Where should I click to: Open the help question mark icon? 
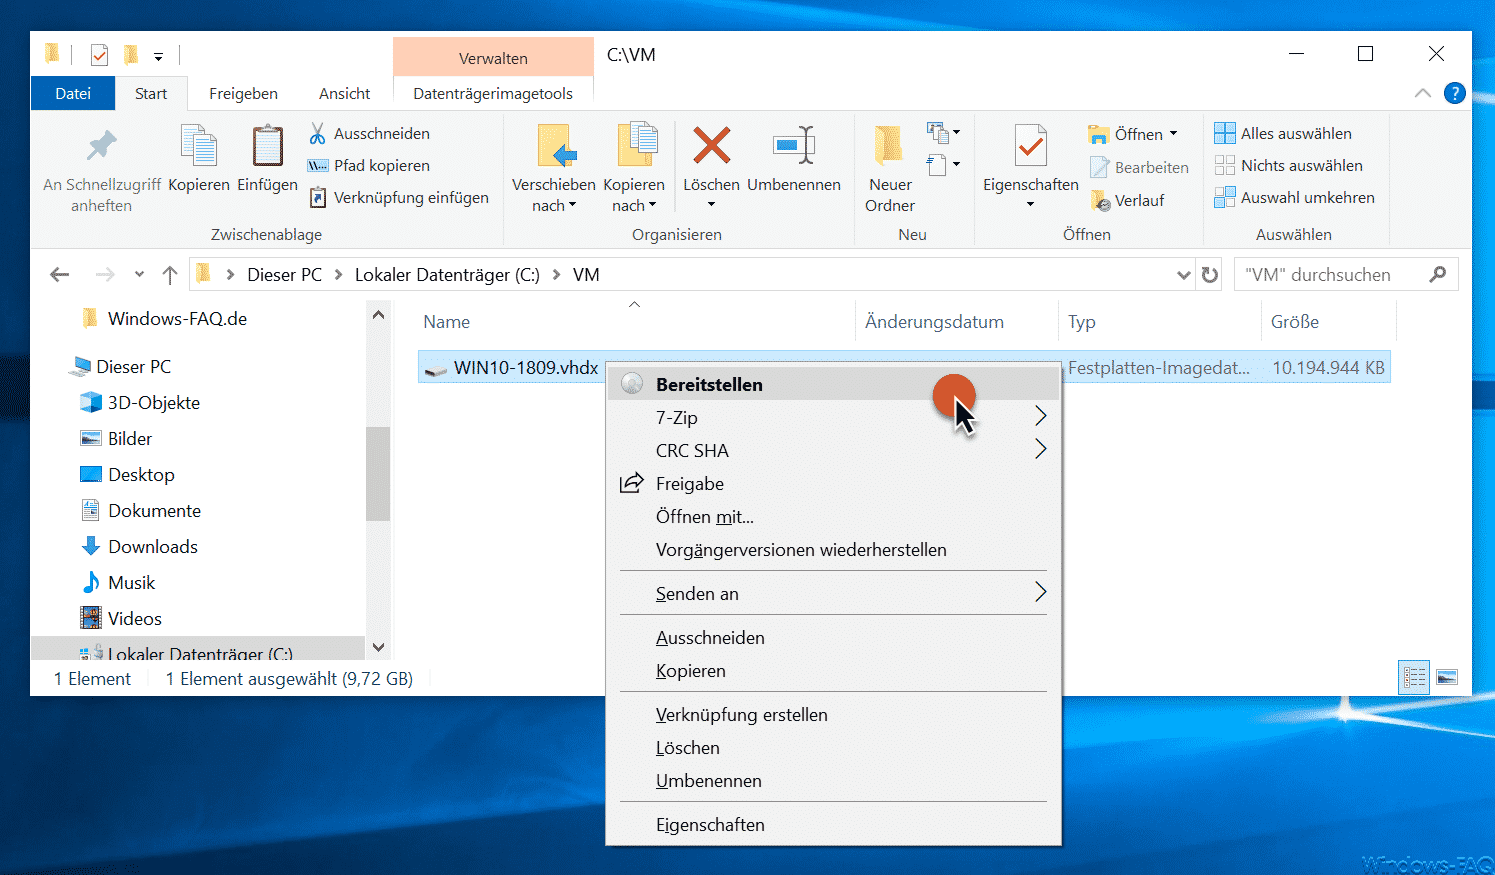(1455, 93)
